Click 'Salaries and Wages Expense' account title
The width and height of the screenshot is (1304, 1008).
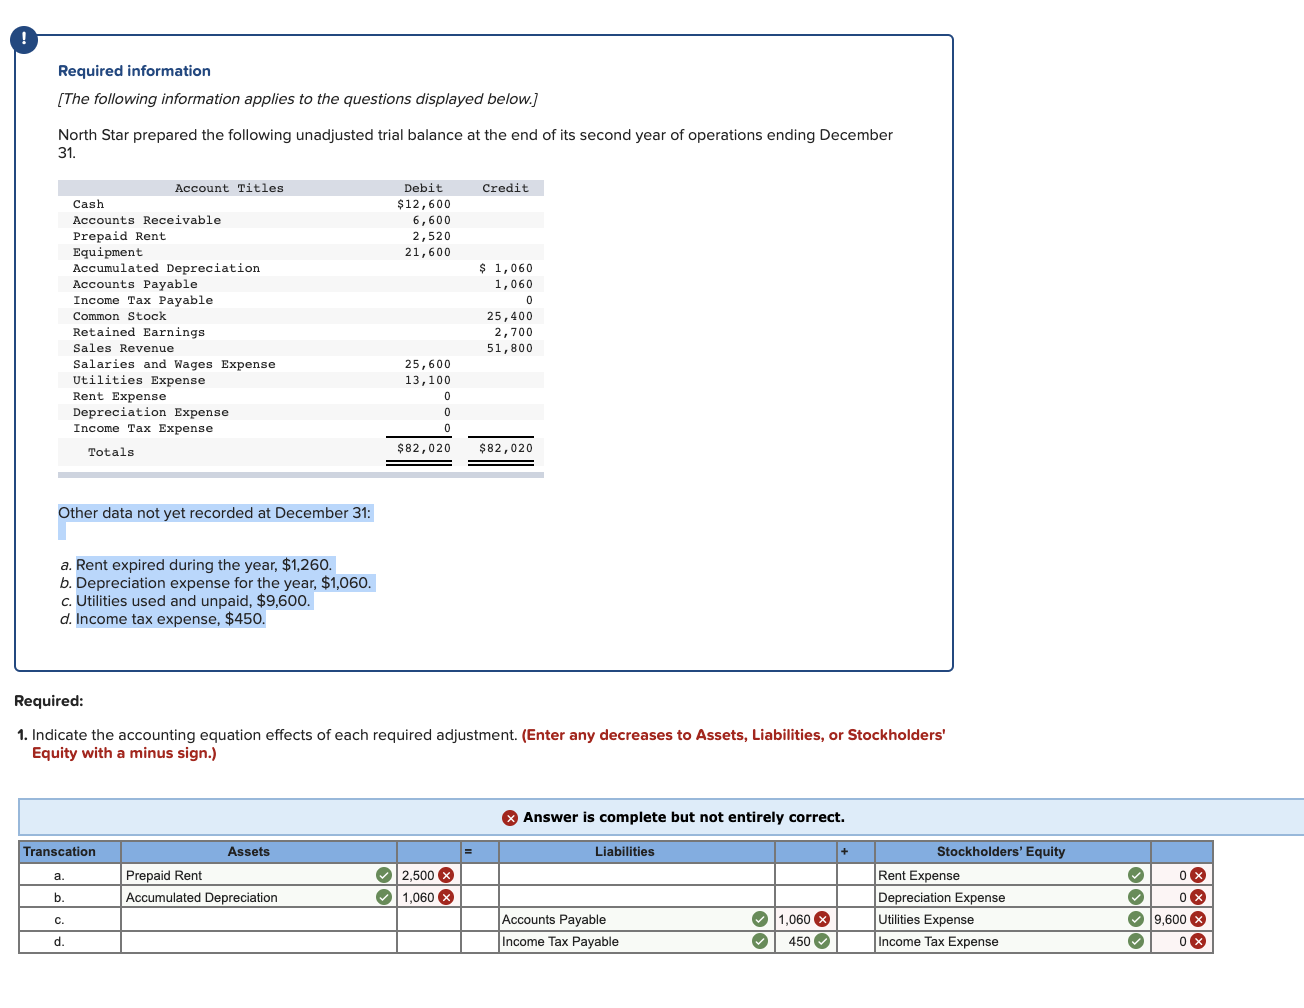pyautogui.click(x=174, y=364)
